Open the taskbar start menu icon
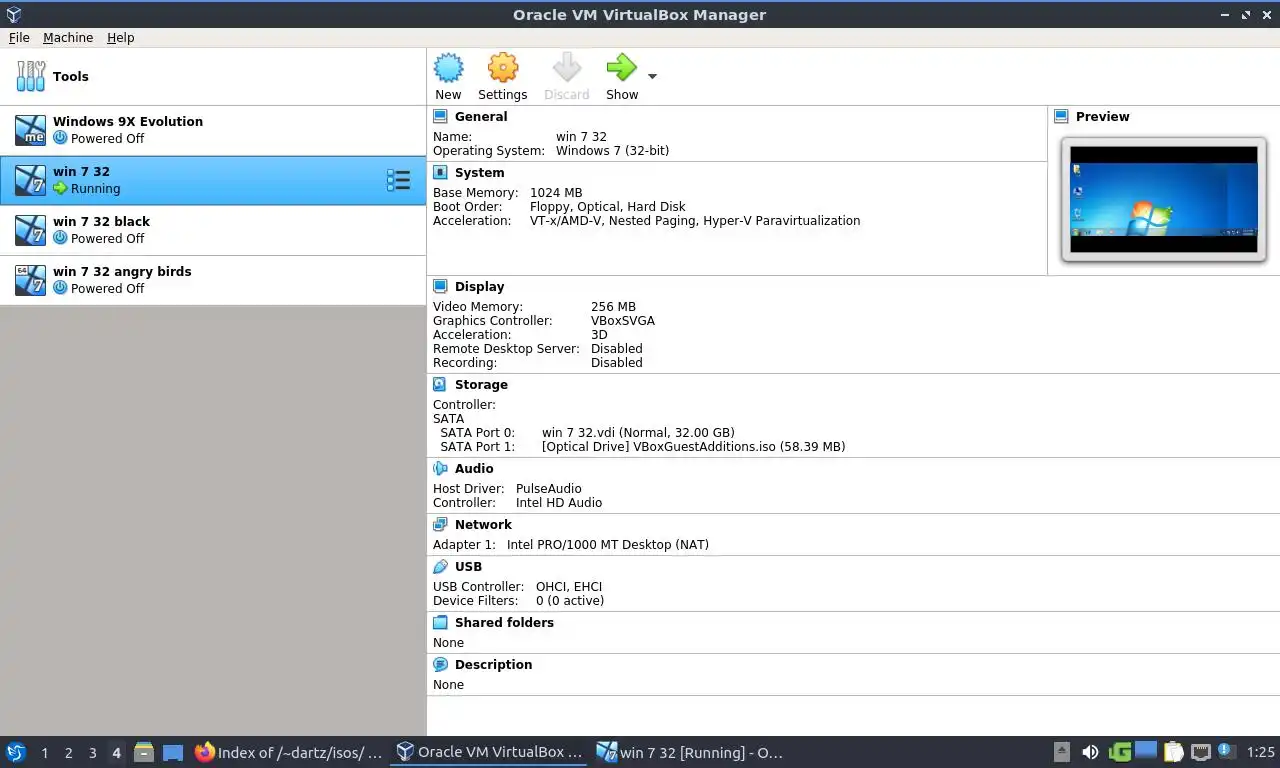Image resolution: width=1280 pixels, height=768 pixels. click(16, 752)
